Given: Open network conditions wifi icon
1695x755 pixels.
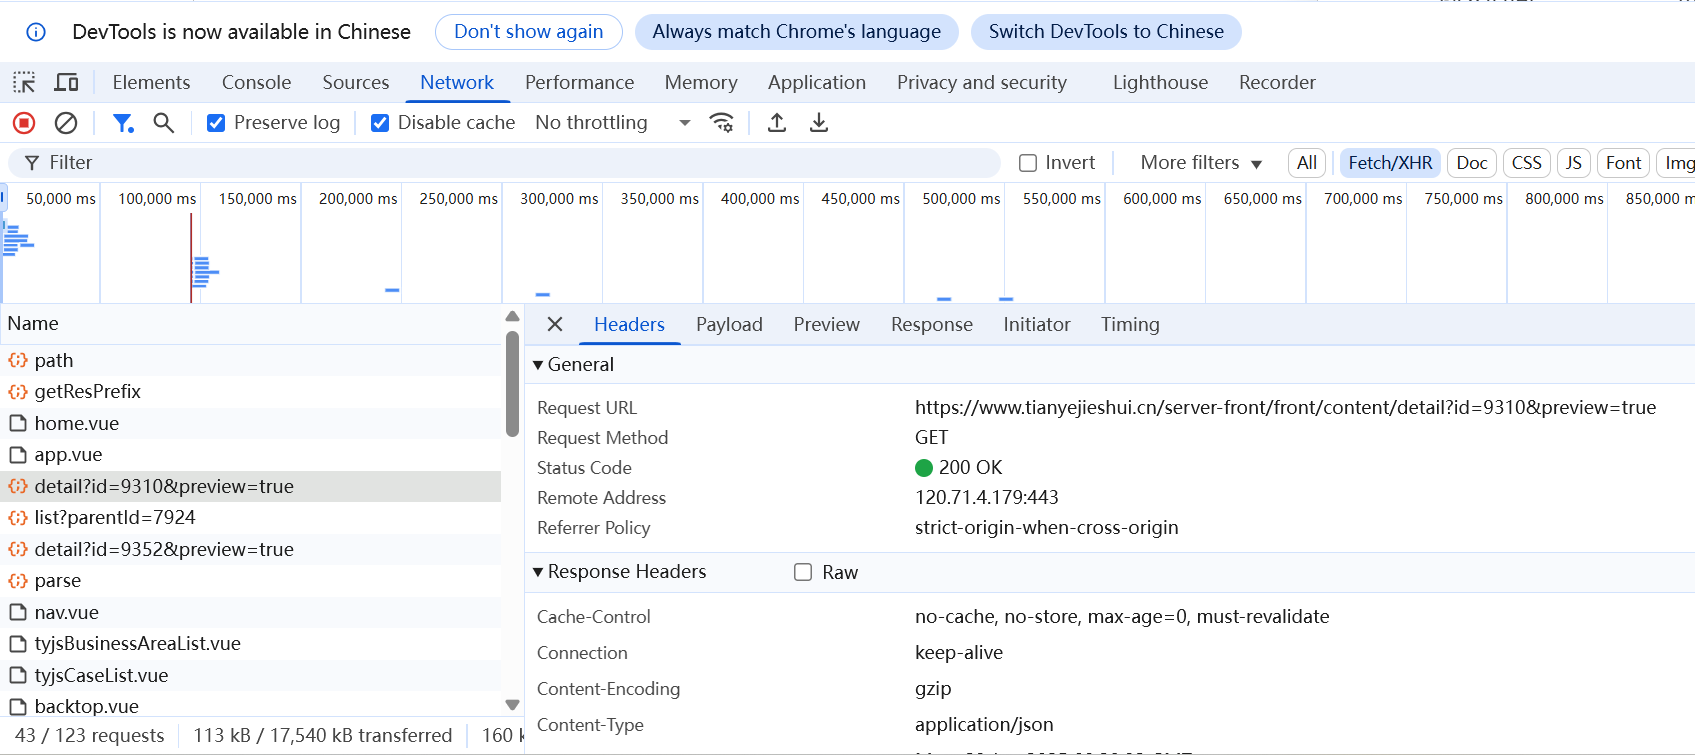Looking at the screenshot, I should pyautogui.click(x=721, y=123).
